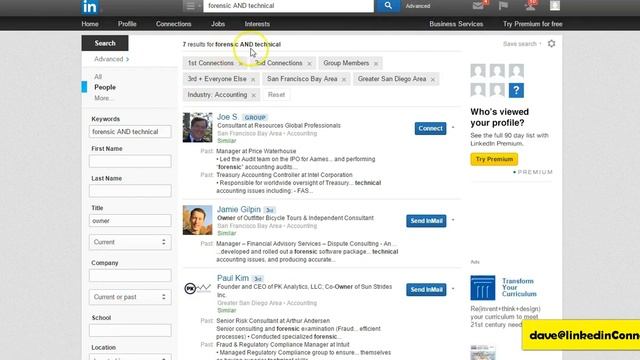
Task: Remove the 1st Connections filter
Action: click(x=241, y=63)
